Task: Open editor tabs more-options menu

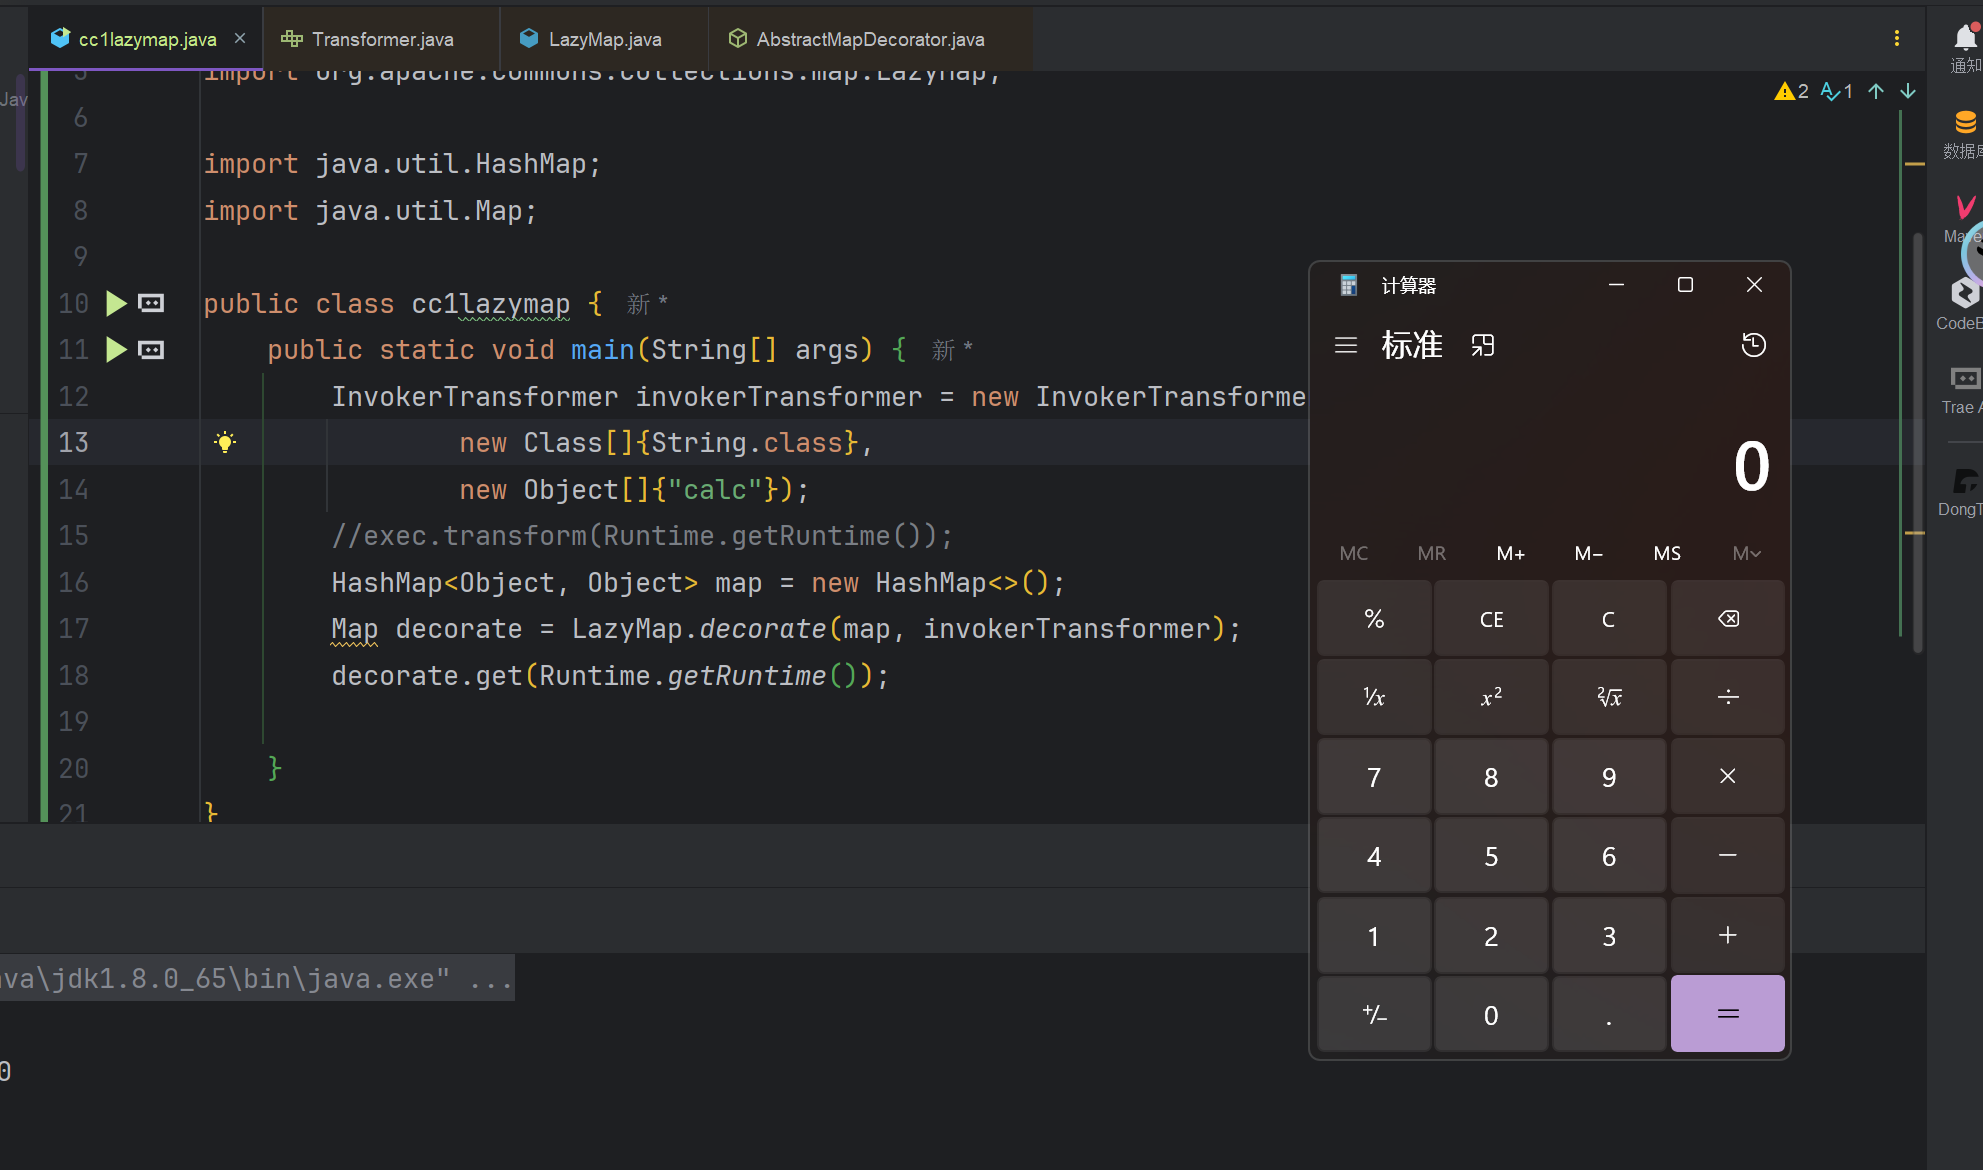Action: coord(1896,38)
